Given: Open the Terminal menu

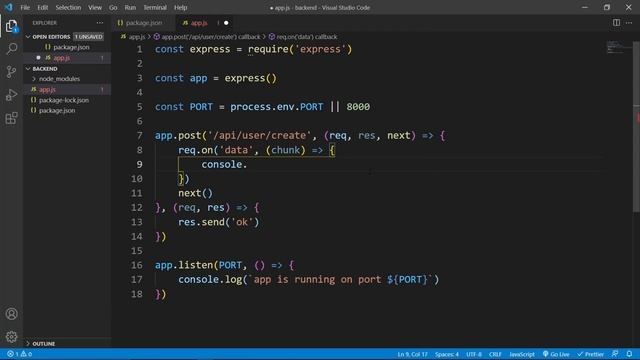Looking at the screenshot, I should click(155, 7).
